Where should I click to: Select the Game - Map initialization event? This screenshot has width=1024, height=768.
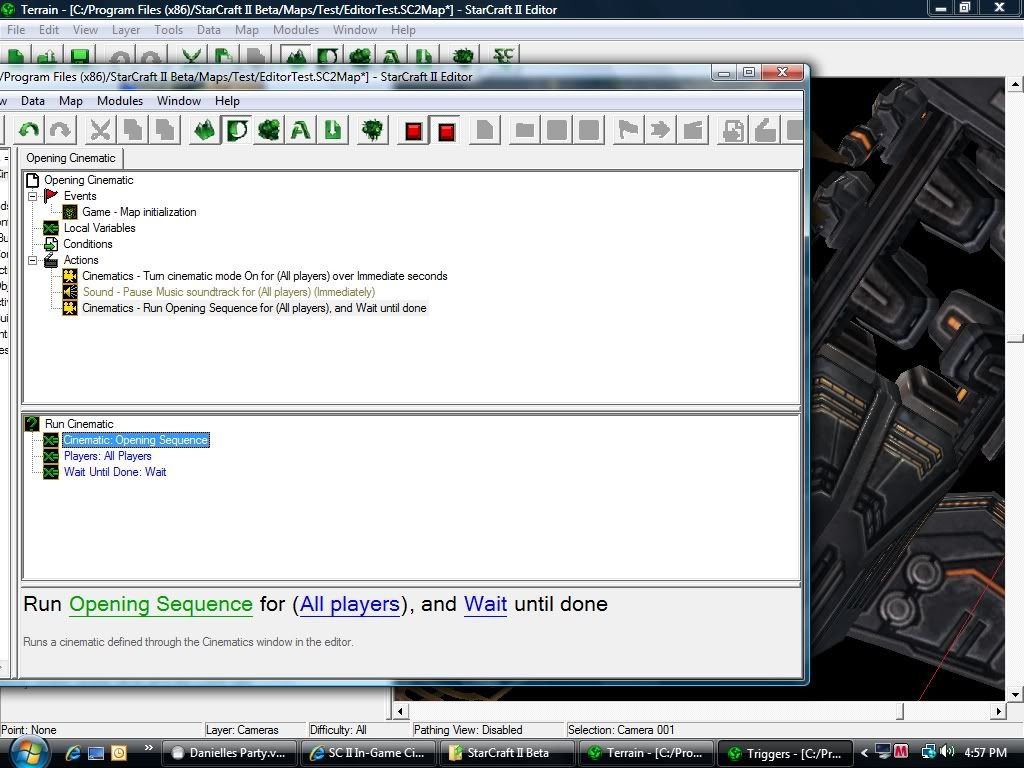(x=139, y=212)
